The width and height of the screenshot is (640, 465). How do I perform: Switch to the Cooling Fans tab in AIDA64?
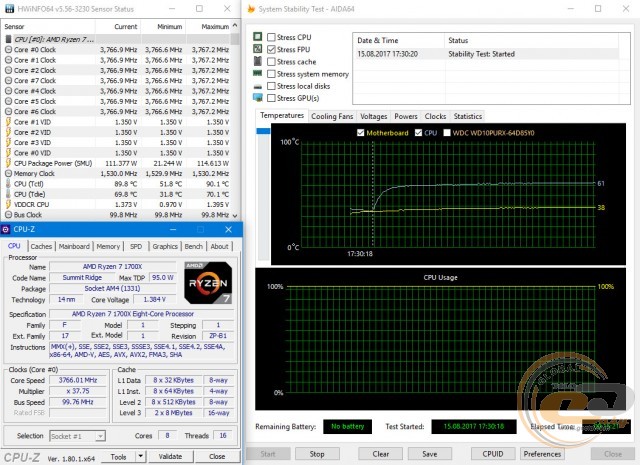coord(332,116)
